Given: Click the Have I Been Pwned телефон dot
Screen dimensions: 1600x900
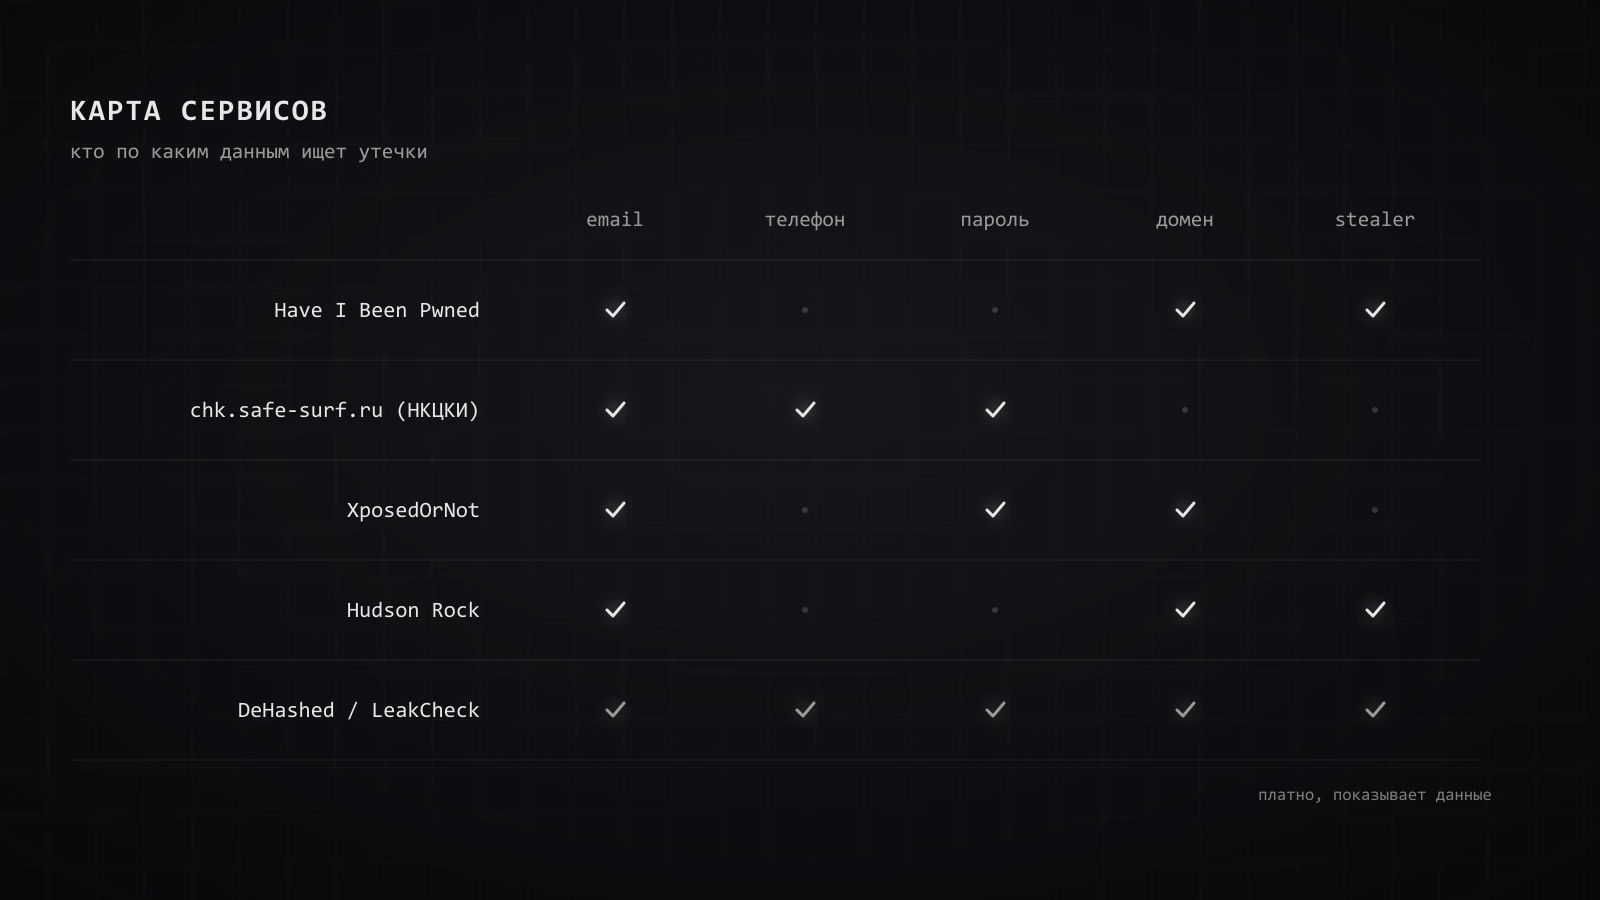Looking at the screenshot, I should pyautogui.click(x=805, y=310).
